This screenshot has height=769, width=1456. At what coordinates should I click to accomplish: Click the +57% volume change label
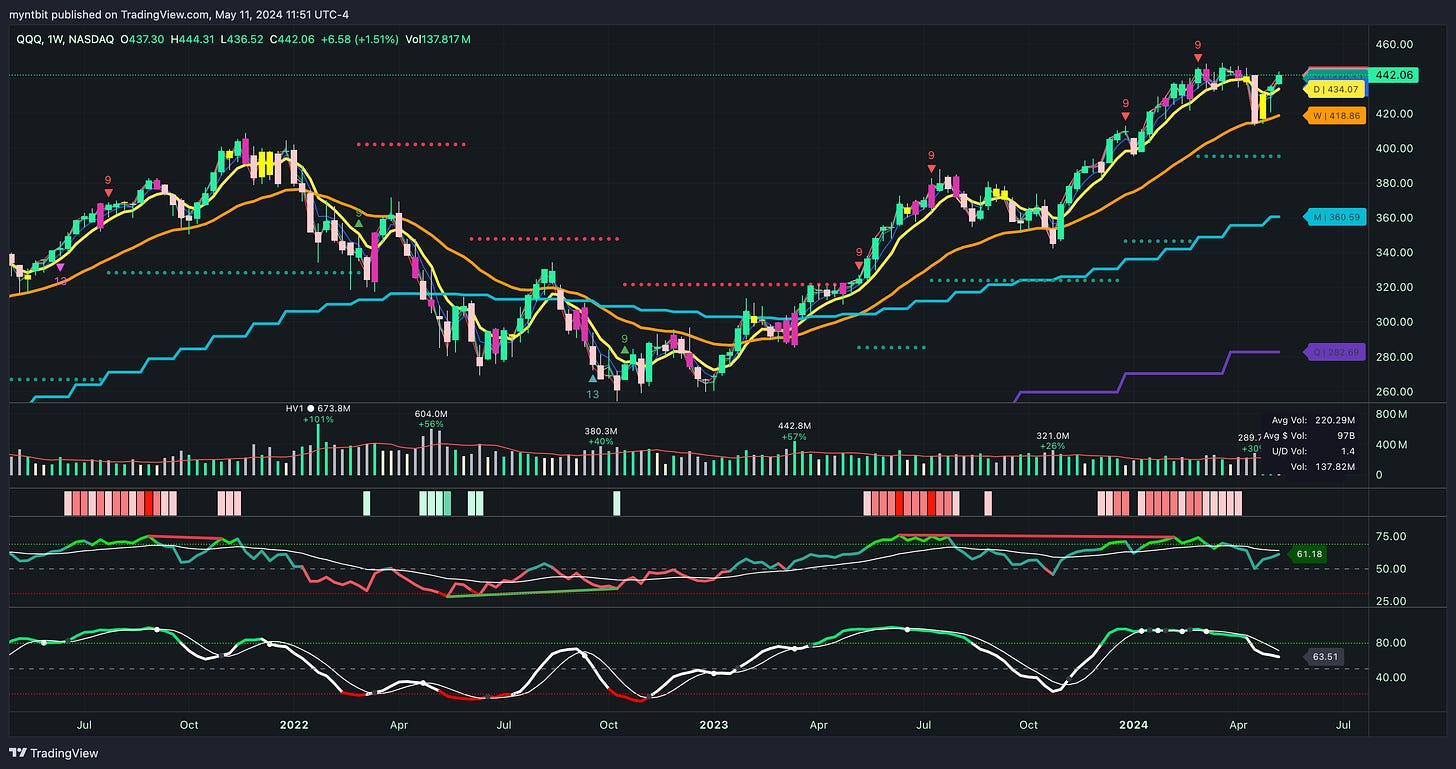click(x=795, y=436)
